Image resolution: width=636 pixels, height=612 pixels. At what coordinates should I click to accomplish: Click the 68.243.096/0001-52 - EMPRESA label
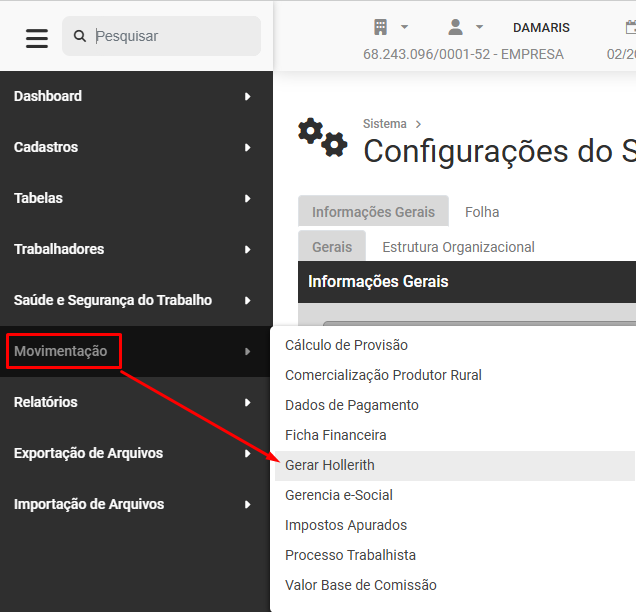(x=463, y=54)
